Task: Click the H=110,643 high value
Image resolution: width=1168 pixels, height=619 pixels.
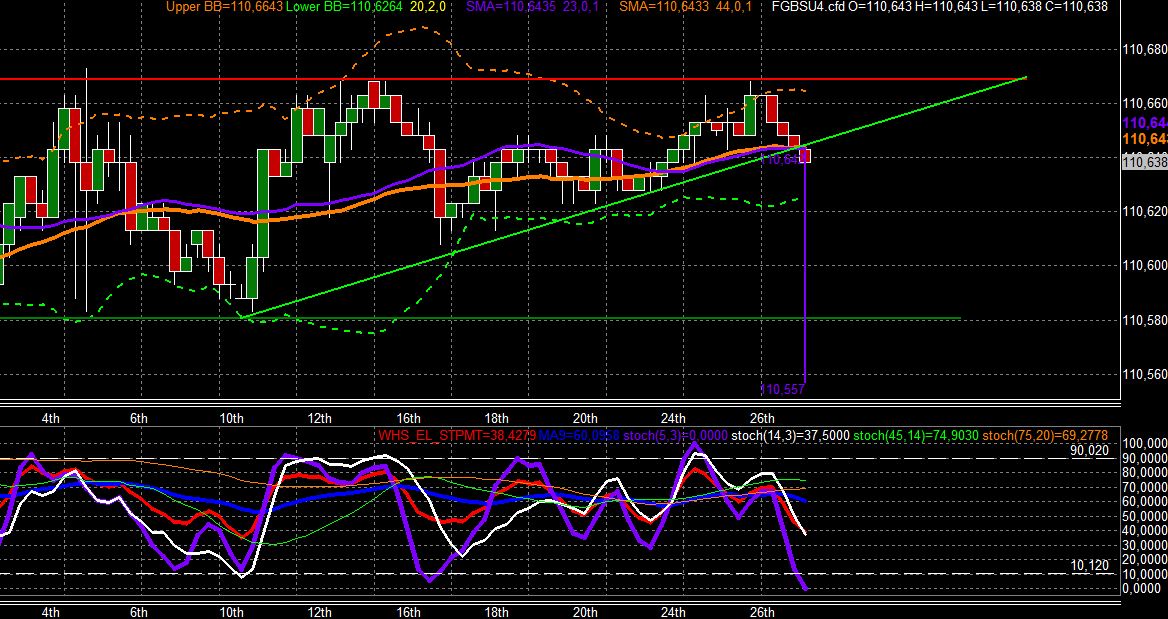Action: [945, 7]
